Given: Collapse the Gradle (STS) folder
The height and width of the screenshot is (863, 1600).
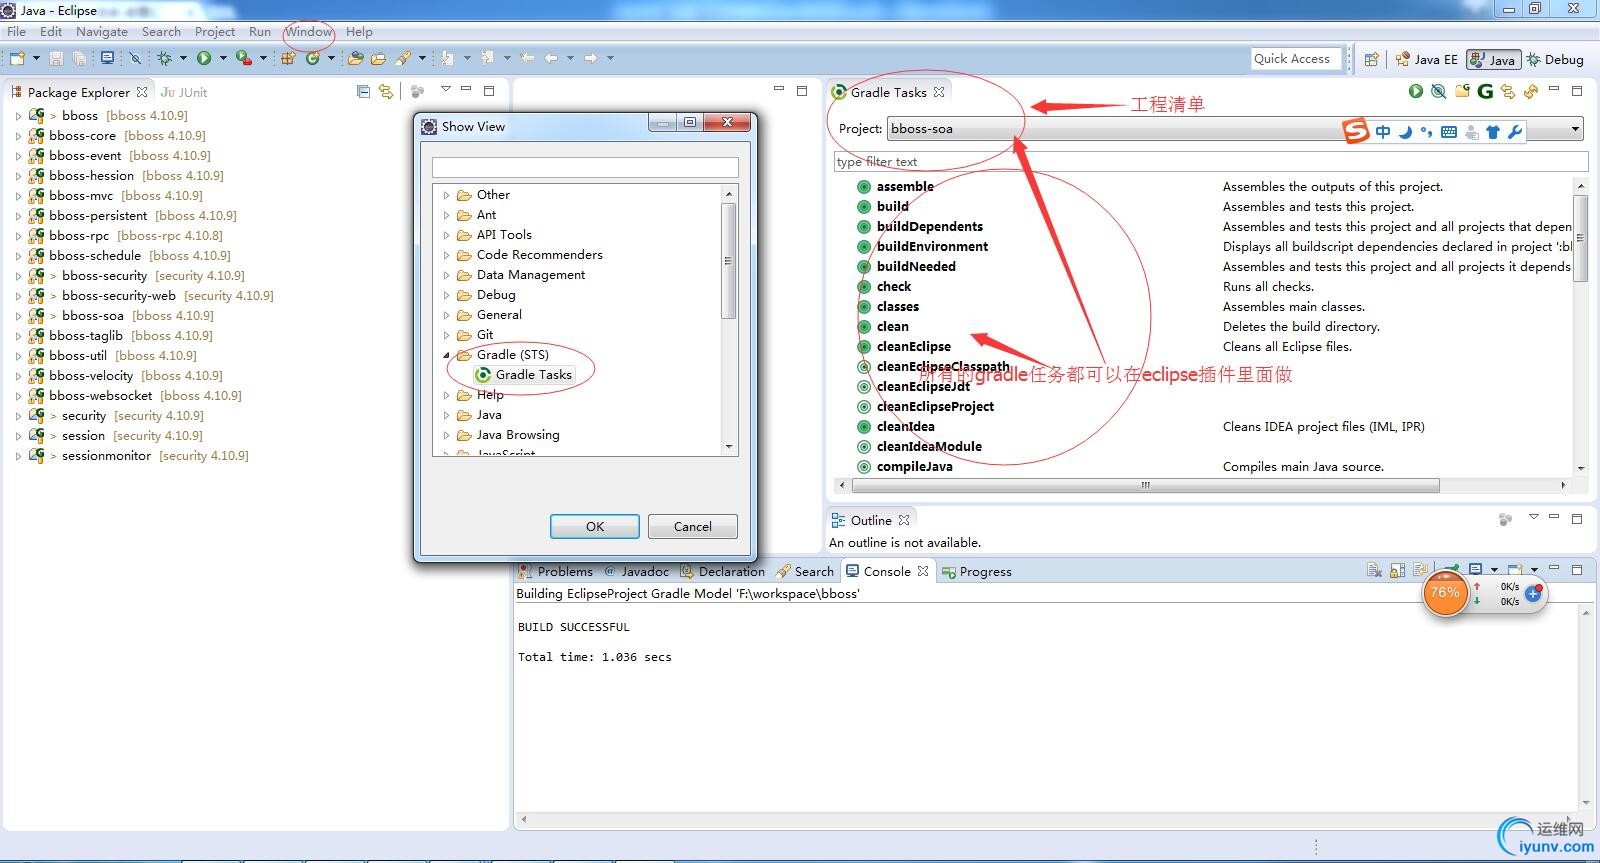Looking at the screenshot, I should [x=446, y=355].
